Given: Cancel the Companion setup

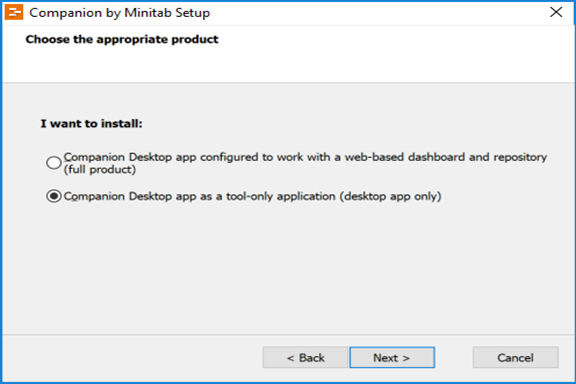Looking at the screenshot, I should click(x=515, y=358).
